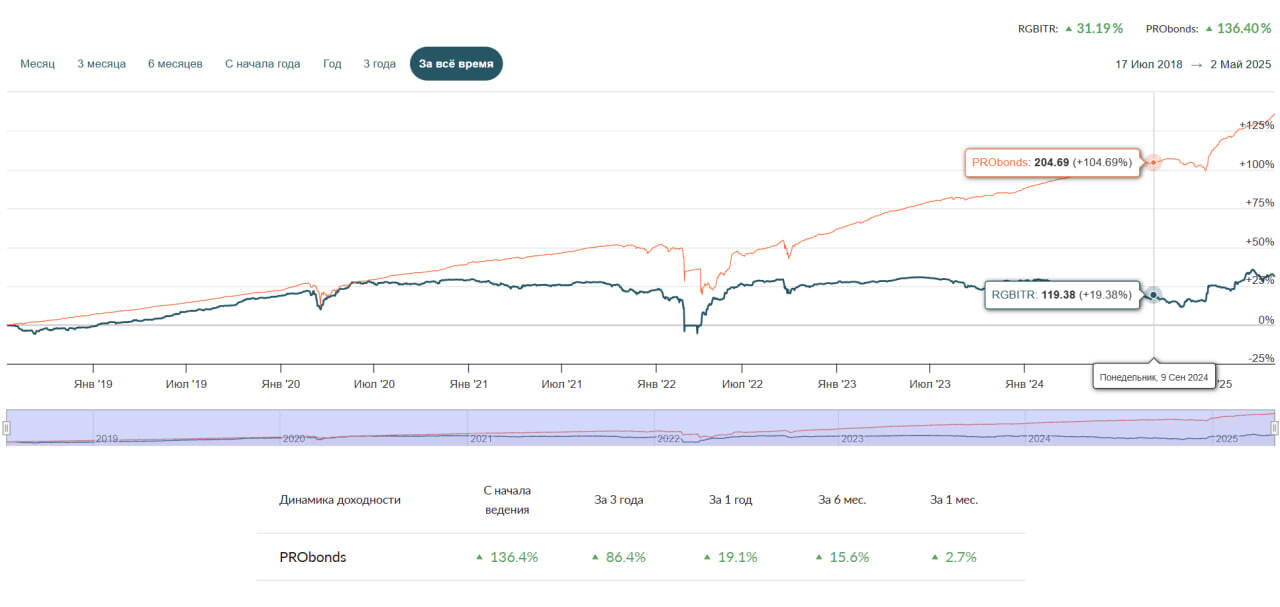Switch to С начала года range
The image size is (1280, 607).
point(262,64)
